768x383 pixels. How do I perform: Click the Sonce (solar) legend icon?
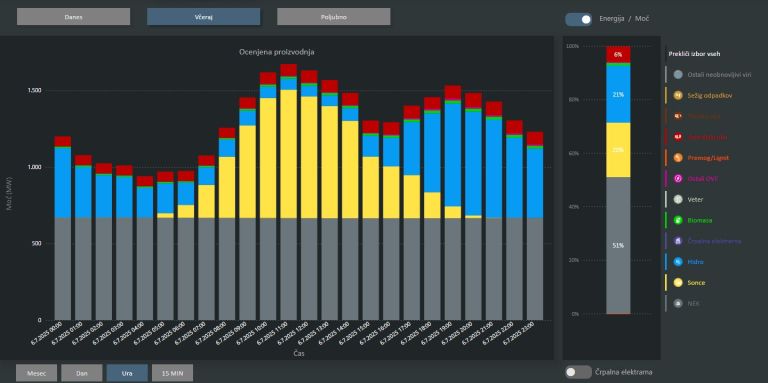[678, 283]
